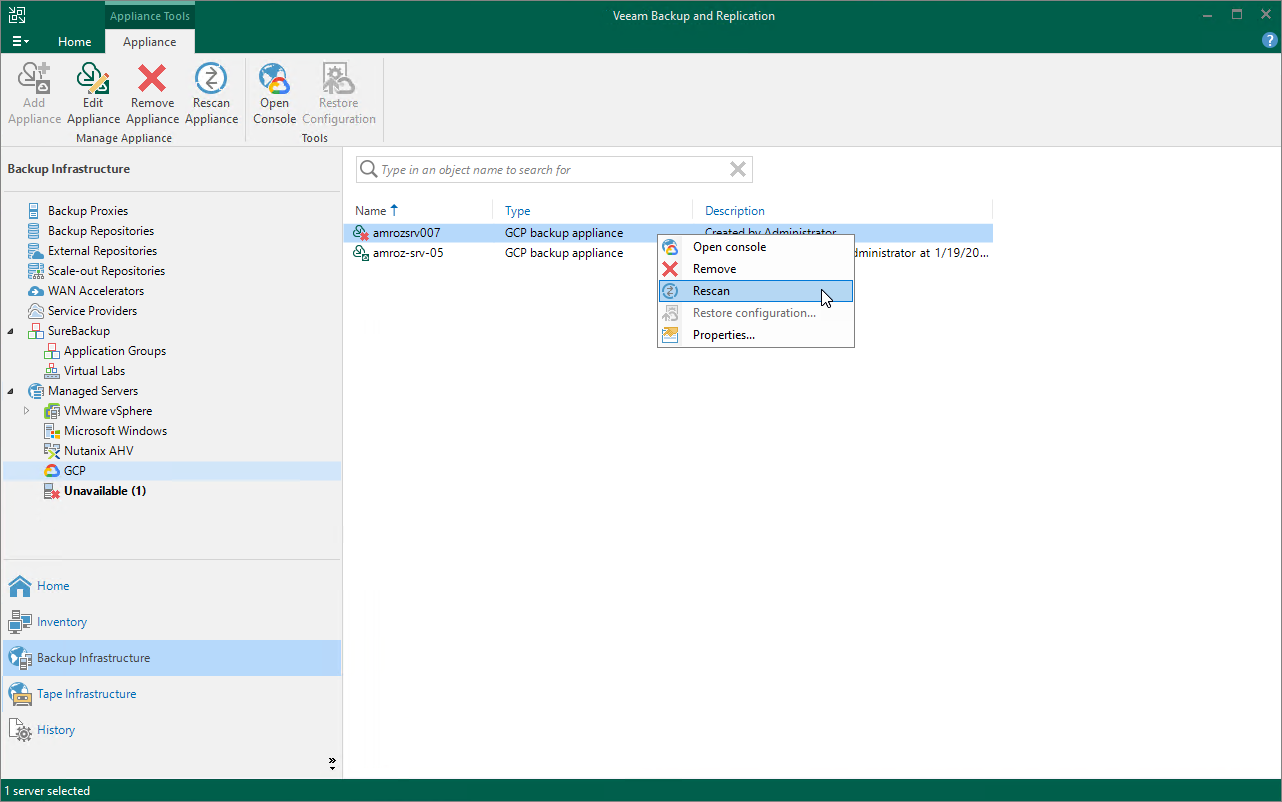The height and width of the screenshot is (802, 1282).
Task: Click the Remove Appliance red X icon
Action: pos(152,78)
